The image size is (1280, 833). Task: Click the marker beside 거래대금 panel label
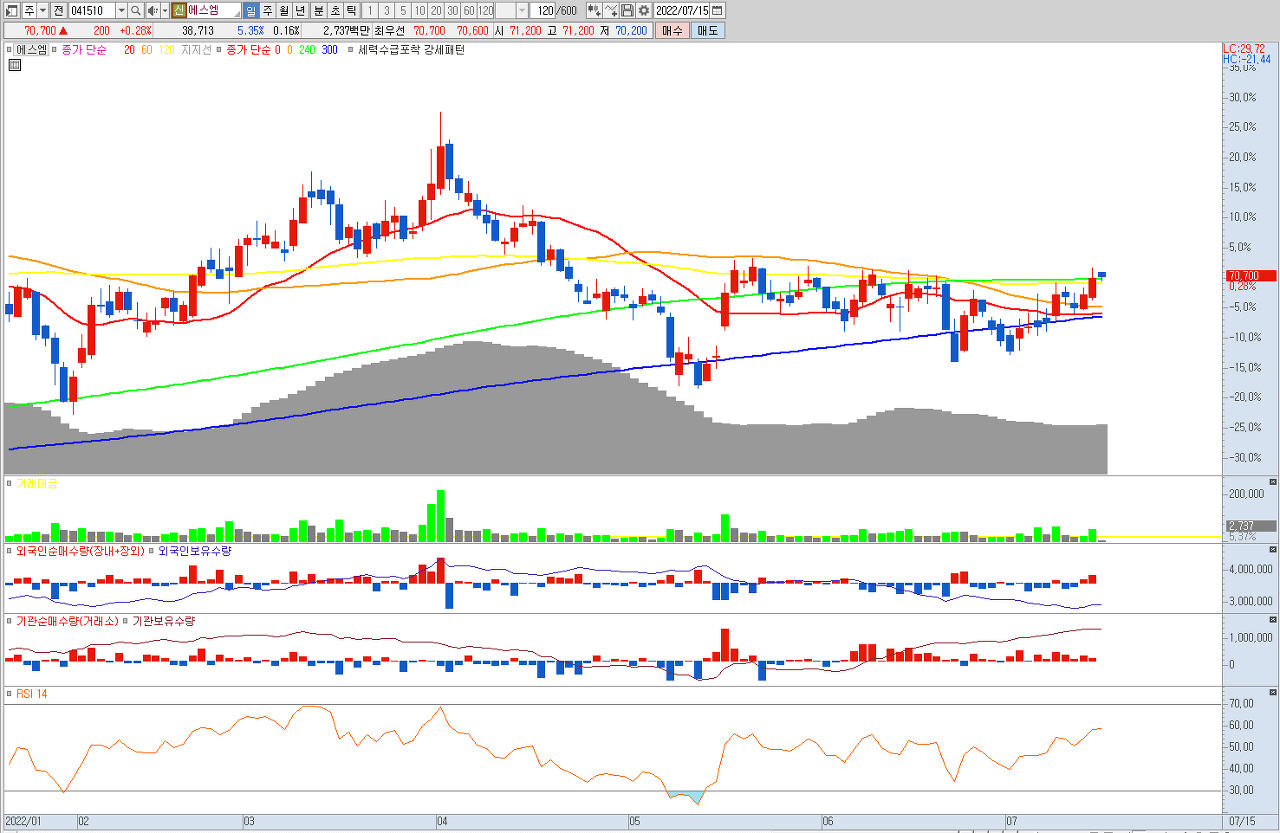[x=10, y=484]
